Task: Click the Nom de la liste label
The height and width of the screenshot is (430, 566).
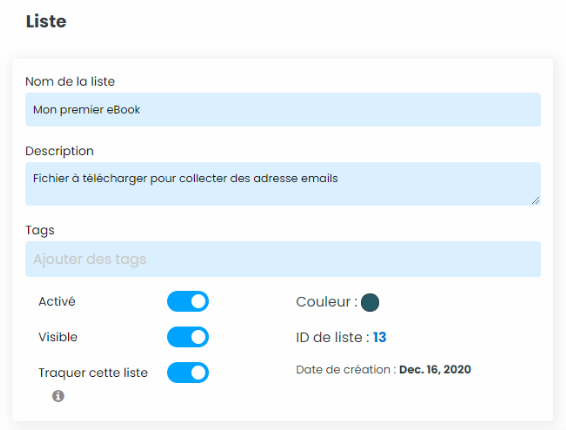Action: pyautogui.click(x=70, y=82)
